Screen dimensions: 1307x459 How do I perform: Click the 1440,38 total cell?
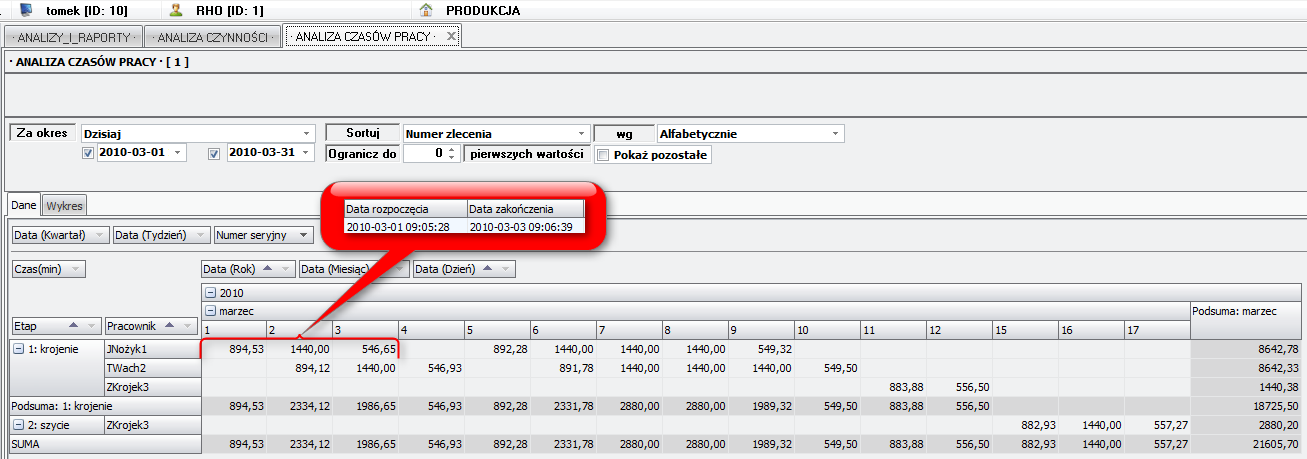click(x=1247, y=386)
